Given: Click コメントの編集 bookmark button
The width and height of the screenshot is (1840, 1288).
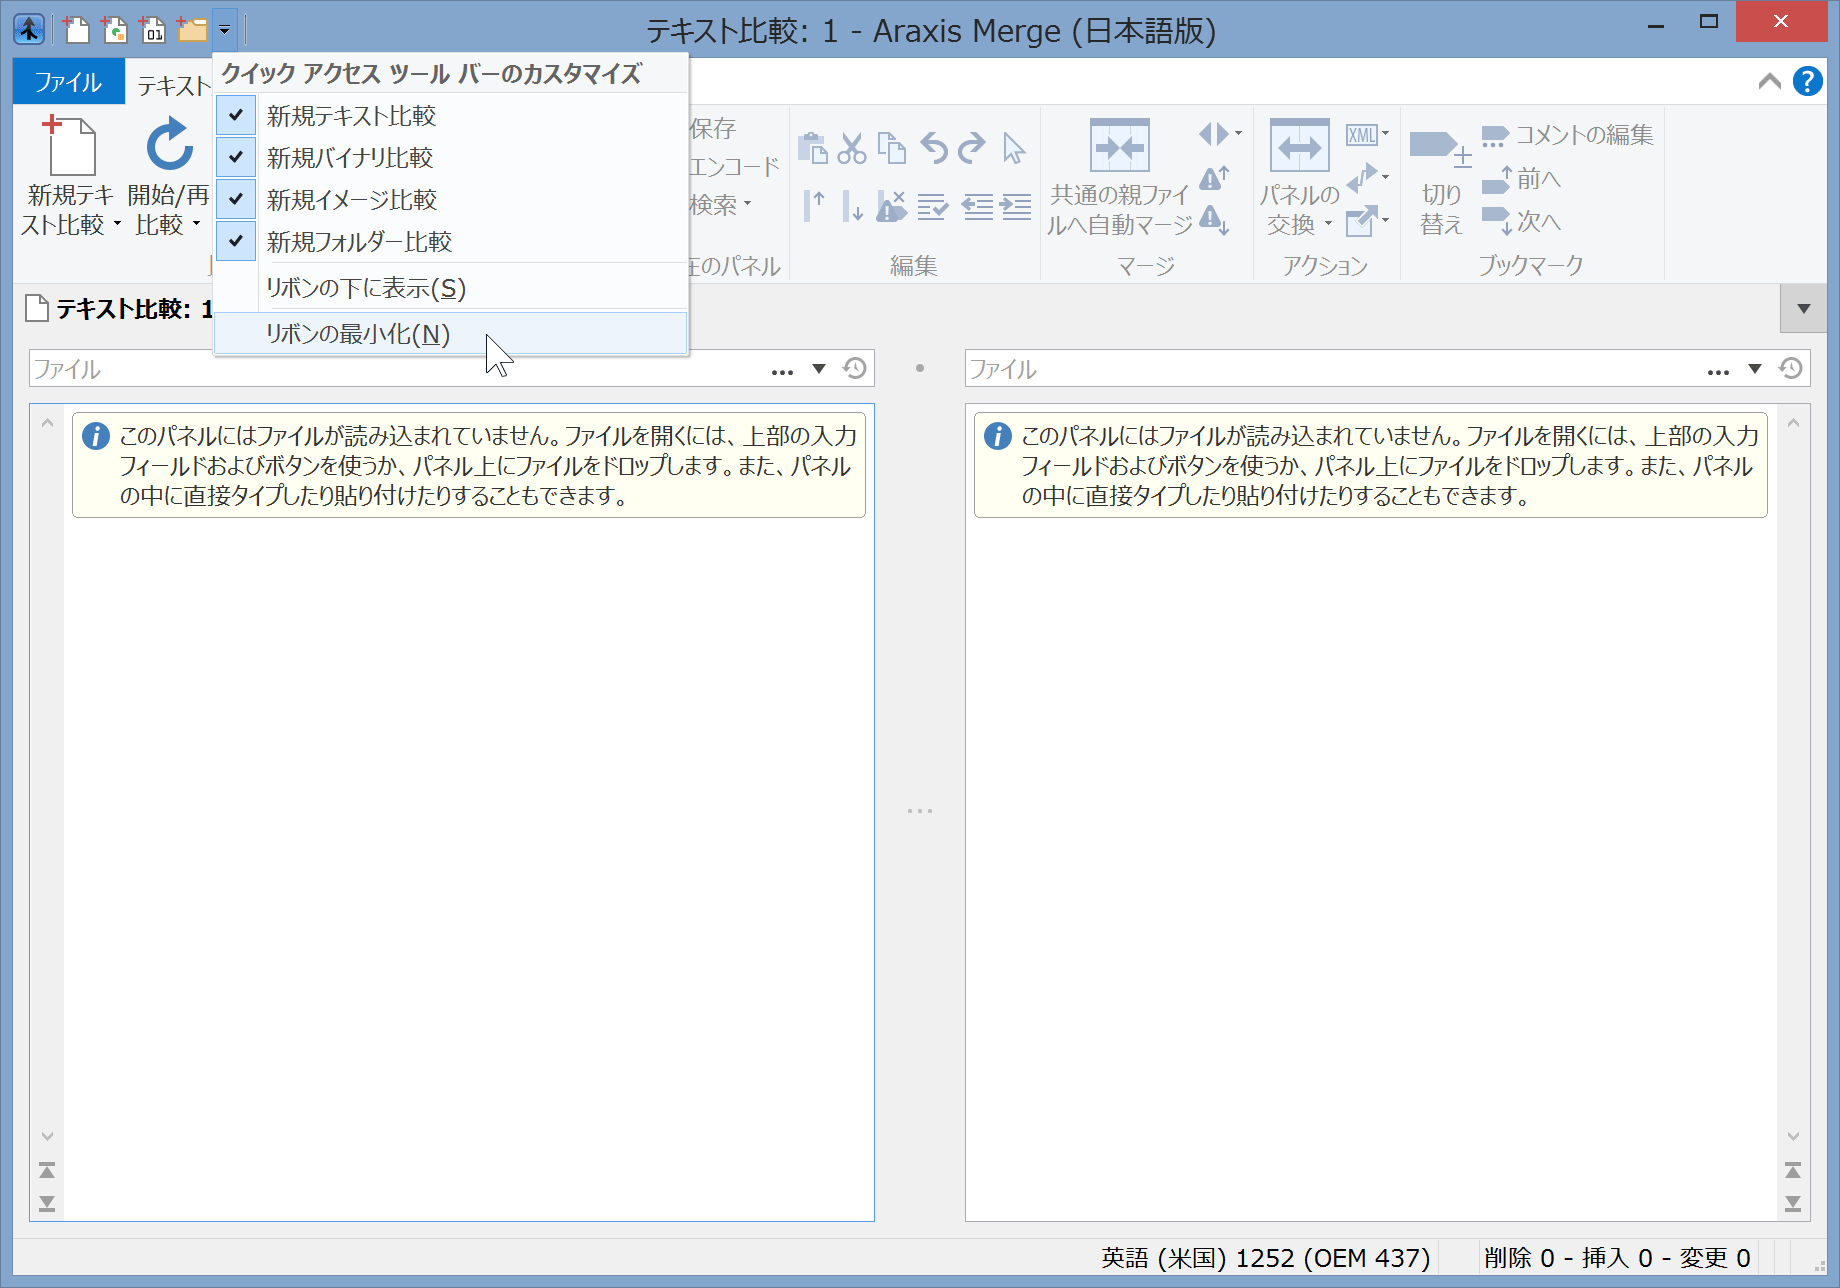Looking at the screenshot, I should tap(1568, 135).
